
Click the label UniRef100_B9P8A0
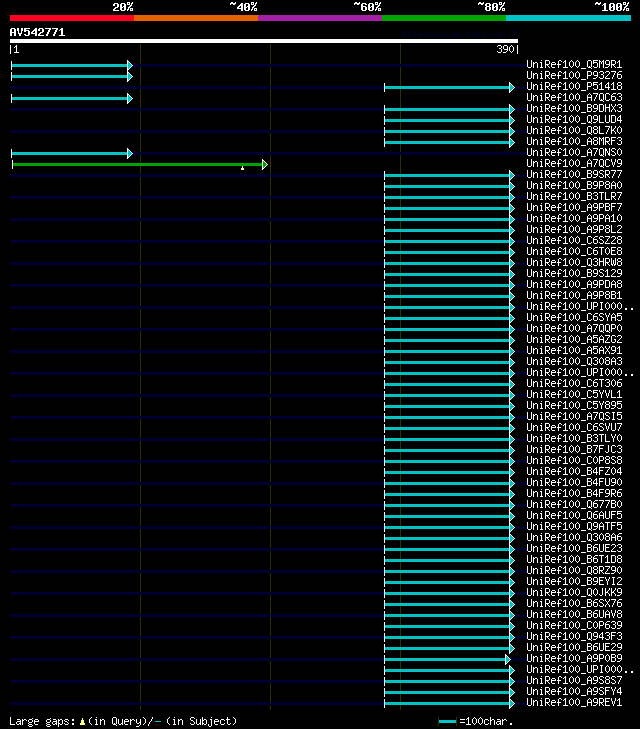click(574, 186)
